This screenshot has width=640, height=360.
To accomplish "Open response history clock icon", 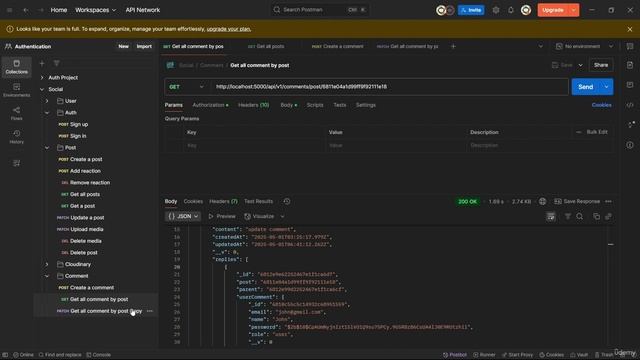I will click(x=287, y=201).
